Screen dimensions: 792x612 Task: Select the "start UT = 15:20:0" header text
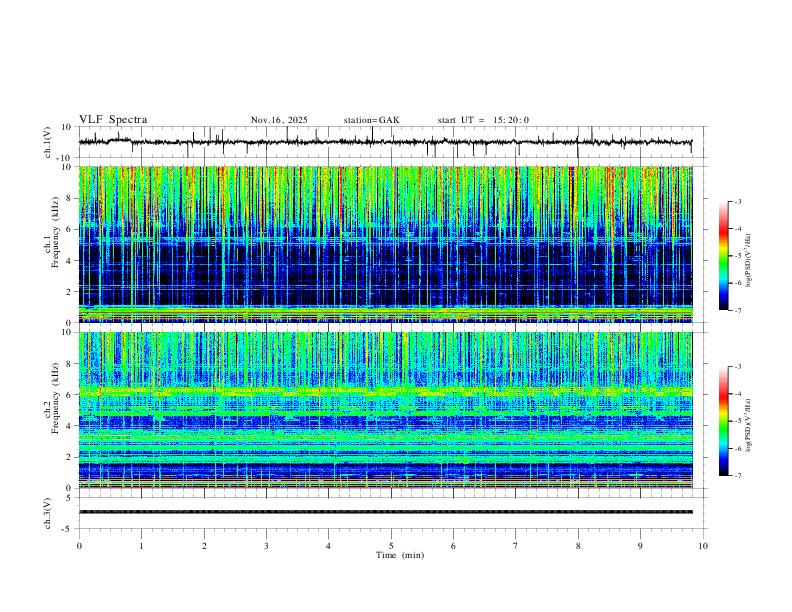click(483, 120)
